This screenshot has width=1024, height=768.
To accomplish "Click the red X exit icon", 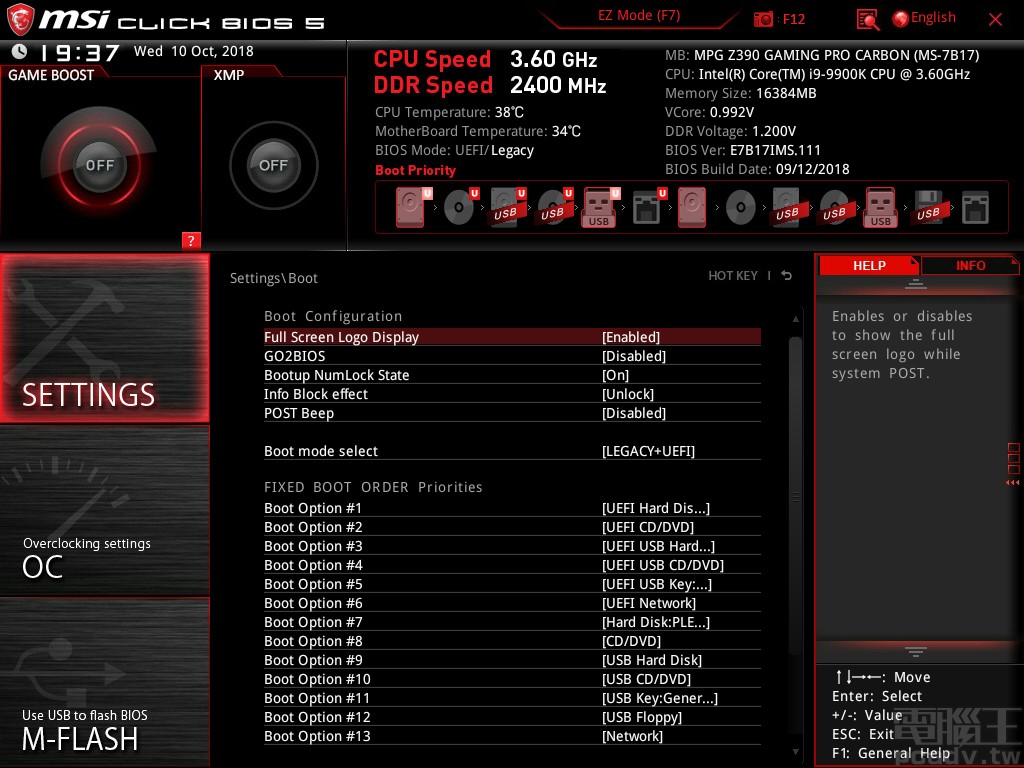I will pyautogui.click(x=995, y=20).
